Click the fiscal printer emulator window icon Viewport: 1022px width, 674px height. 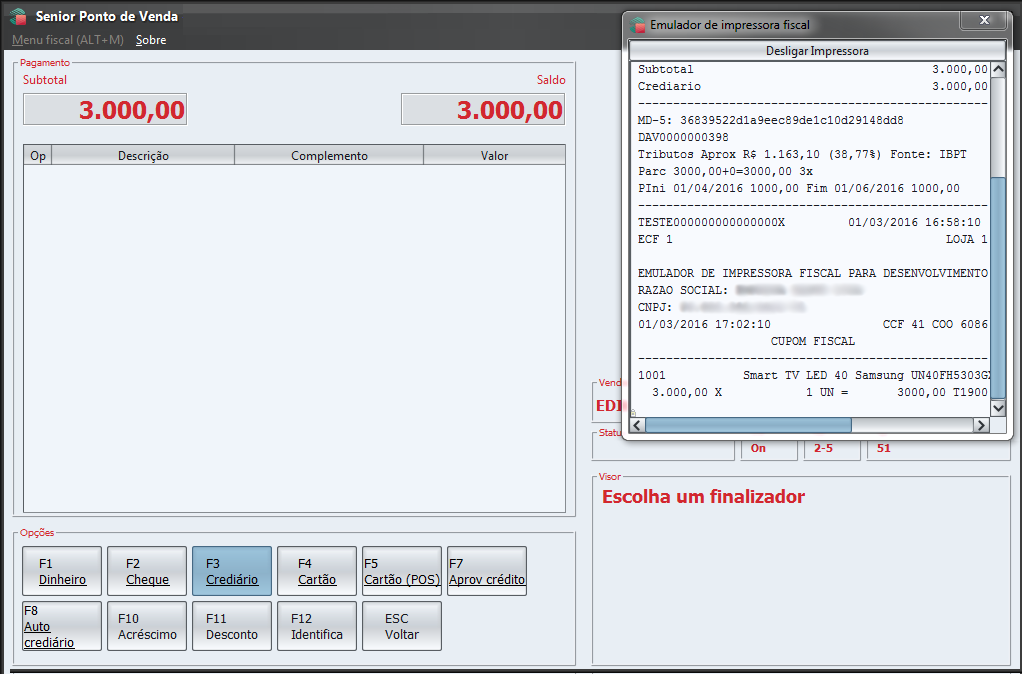coord(637,25)
